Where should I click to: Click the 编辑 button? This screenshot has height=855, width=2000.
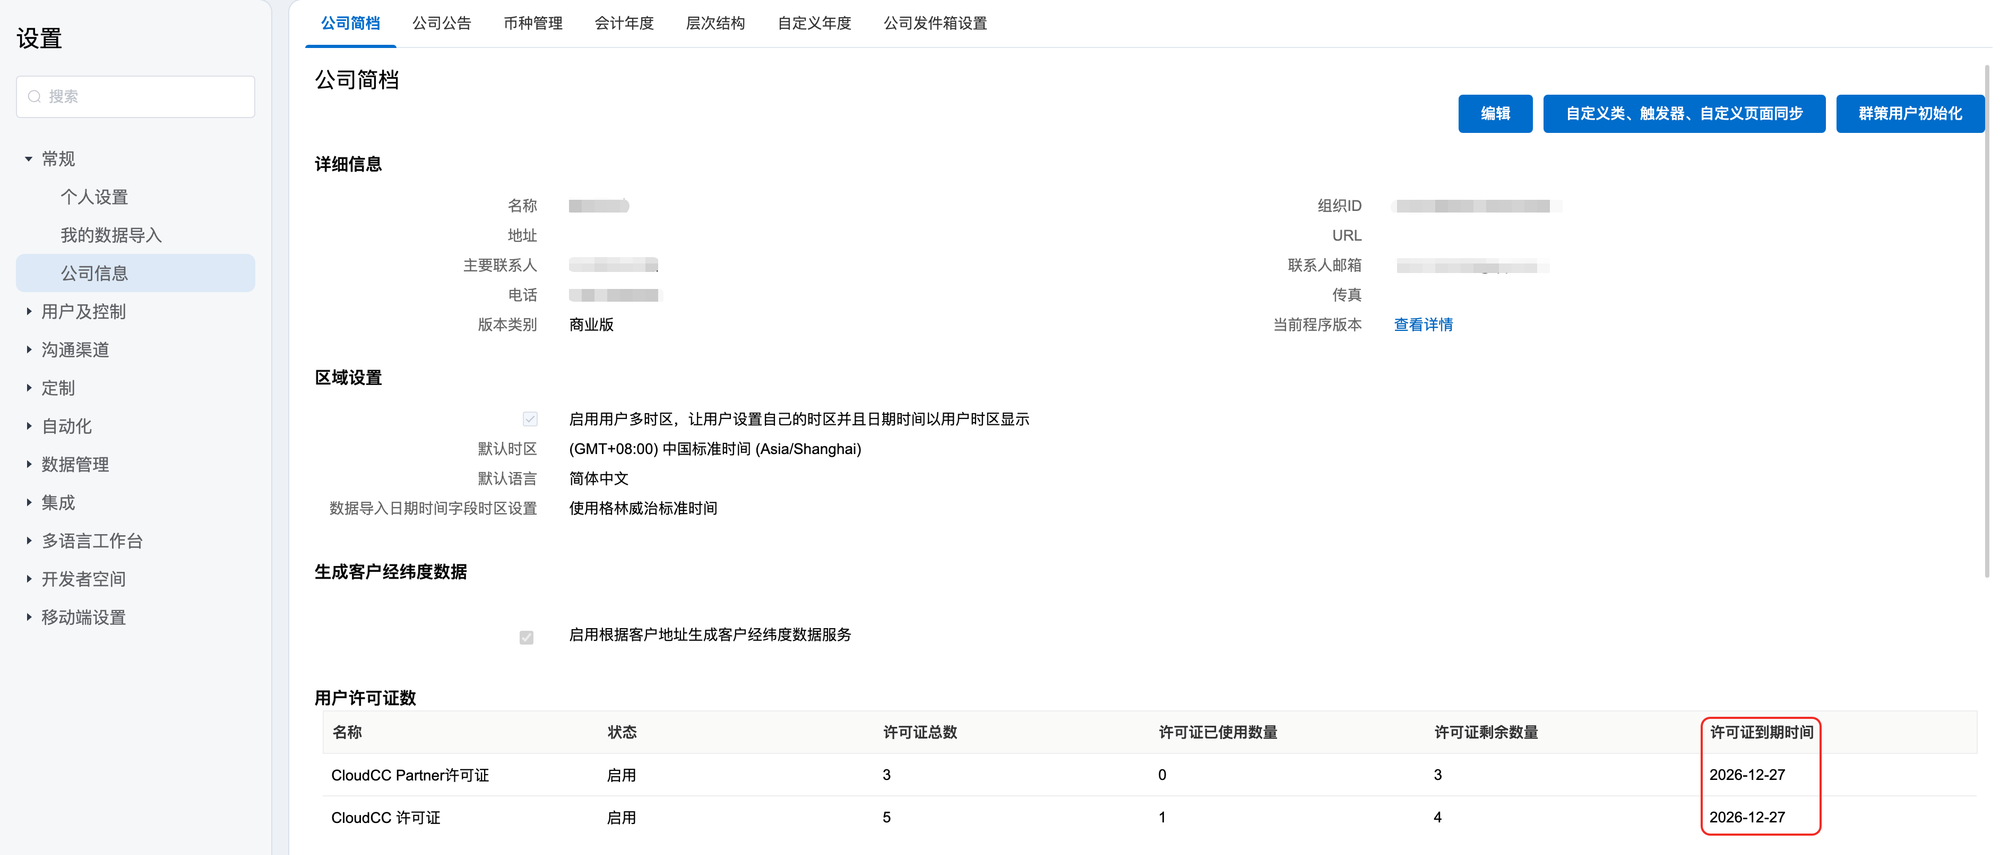tap(1495, 114)
